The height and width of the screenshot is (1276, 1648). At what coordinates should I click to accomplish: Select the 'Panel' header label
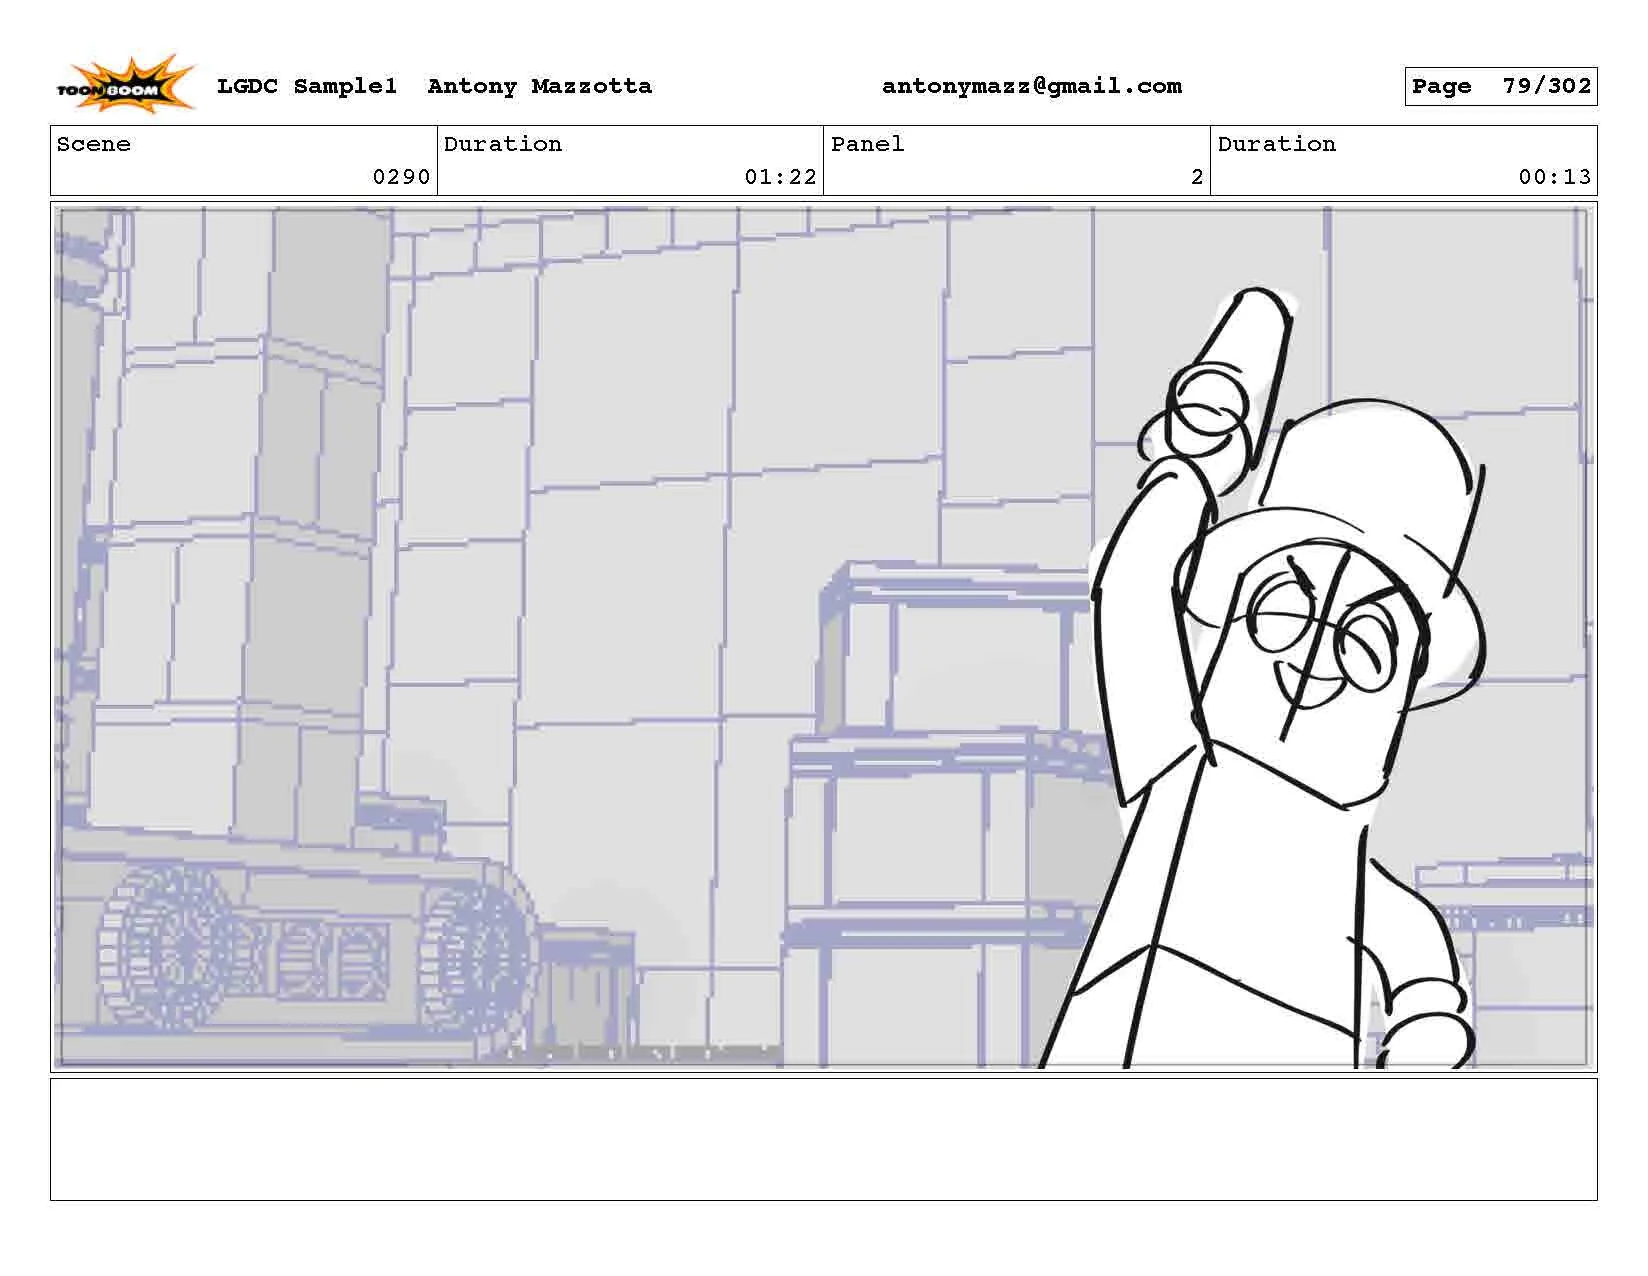click(868, 144)
